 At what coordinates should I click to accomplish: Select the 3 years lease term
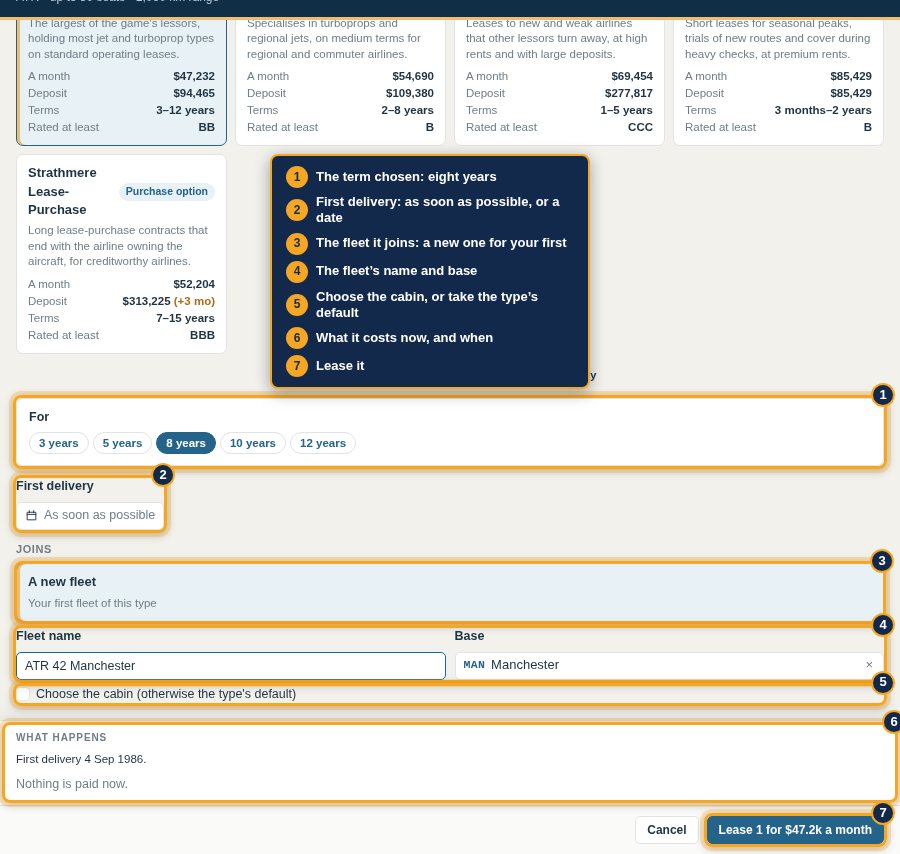(59, 443)
